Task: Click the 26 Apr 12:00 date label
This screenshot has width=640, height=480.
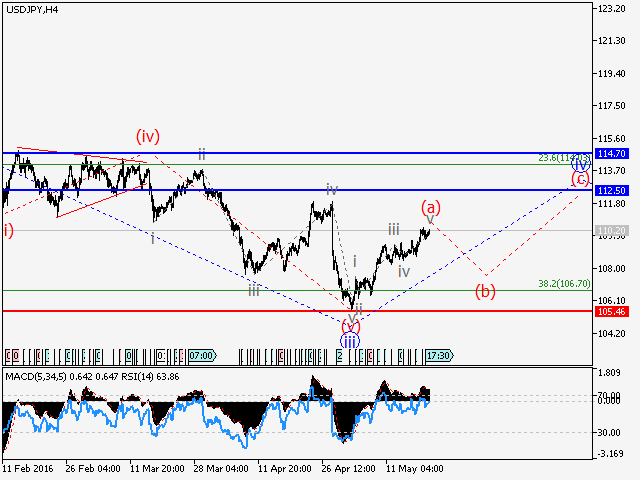Action: click(349, 469)
